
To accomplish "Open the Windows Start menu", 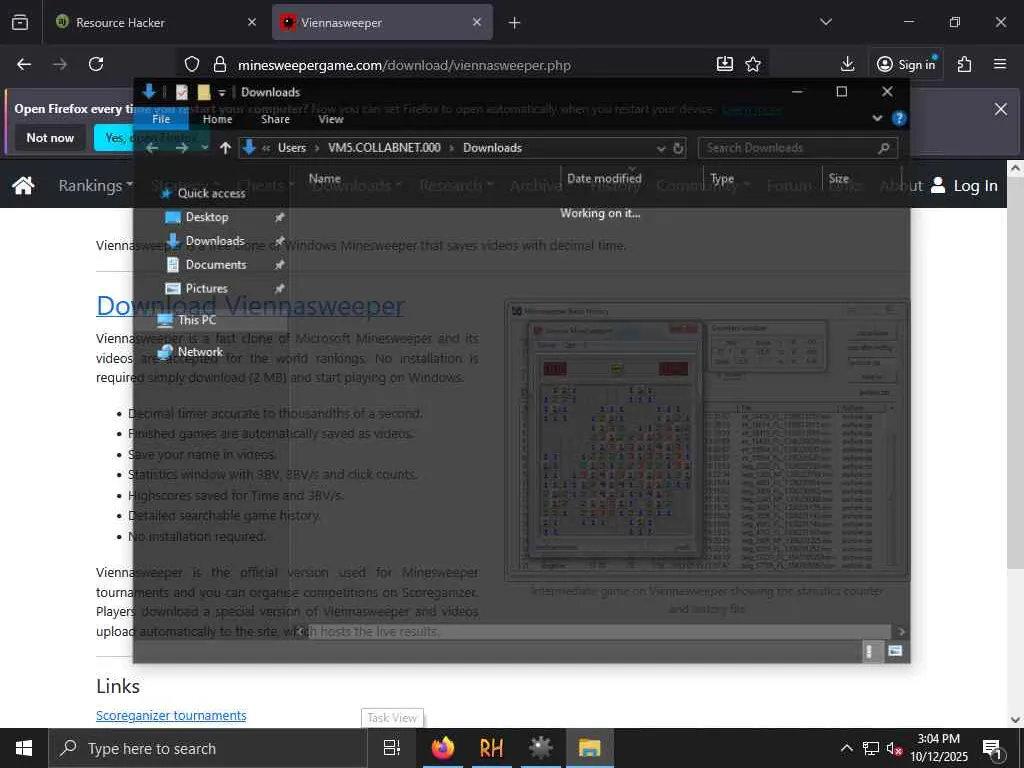I will (x=24, y=748).
